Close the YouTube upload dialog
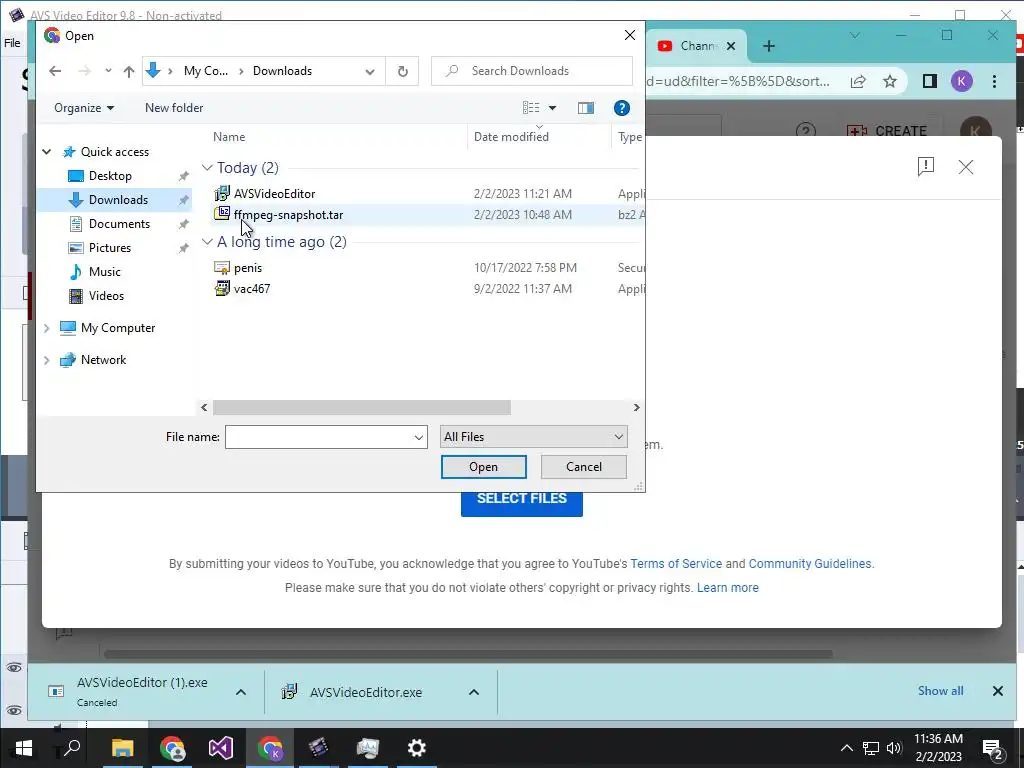Image resolution: width=1024 pixels, height=768 pixels. [x=965, y=167]
